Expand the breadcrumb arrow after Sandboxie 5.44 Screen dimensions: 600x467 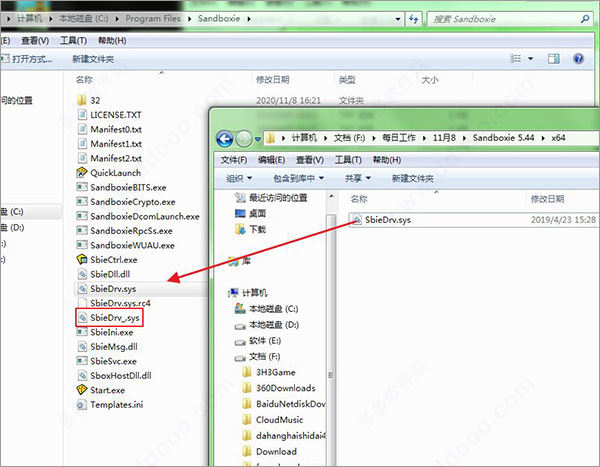point(543,138)
